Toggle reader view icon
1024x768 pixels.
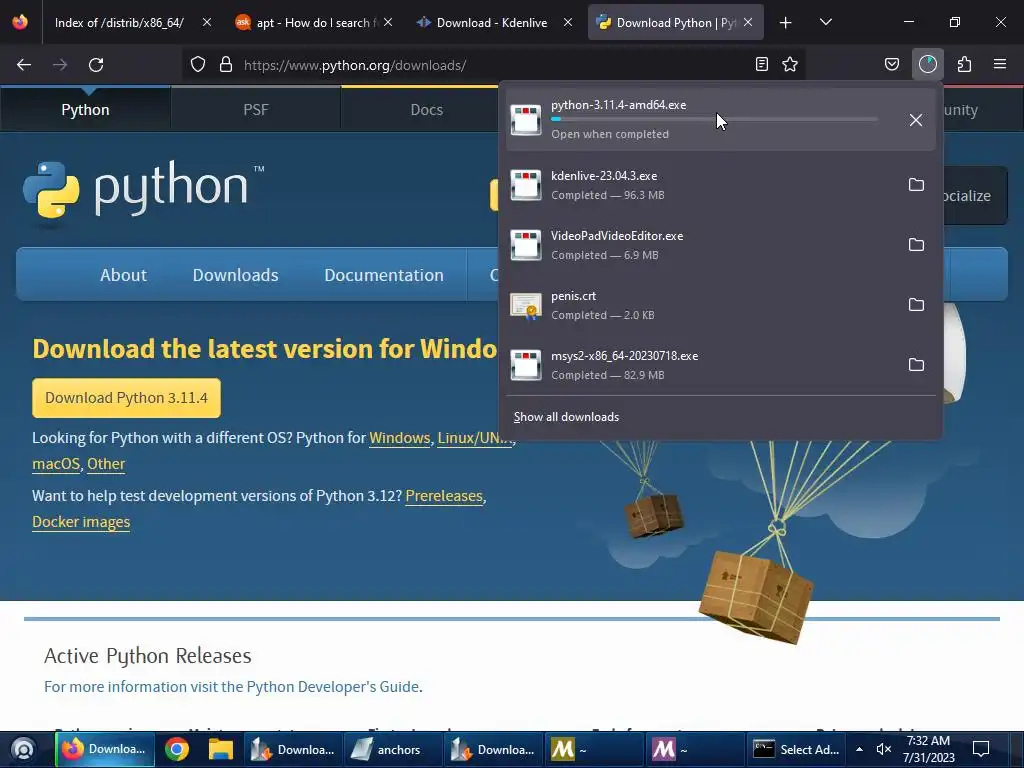click(x=761, y=65)
